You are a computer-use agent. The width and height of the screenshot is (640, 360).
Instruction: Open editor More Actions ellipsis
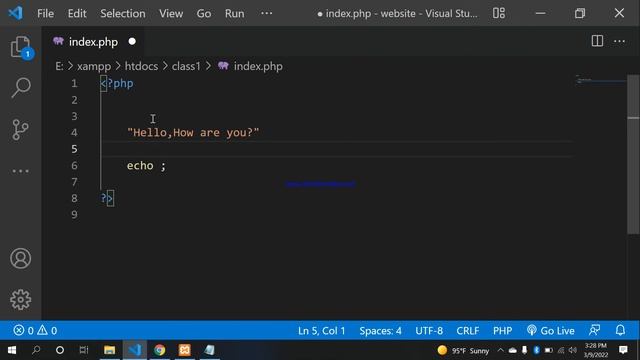point(619,41)
